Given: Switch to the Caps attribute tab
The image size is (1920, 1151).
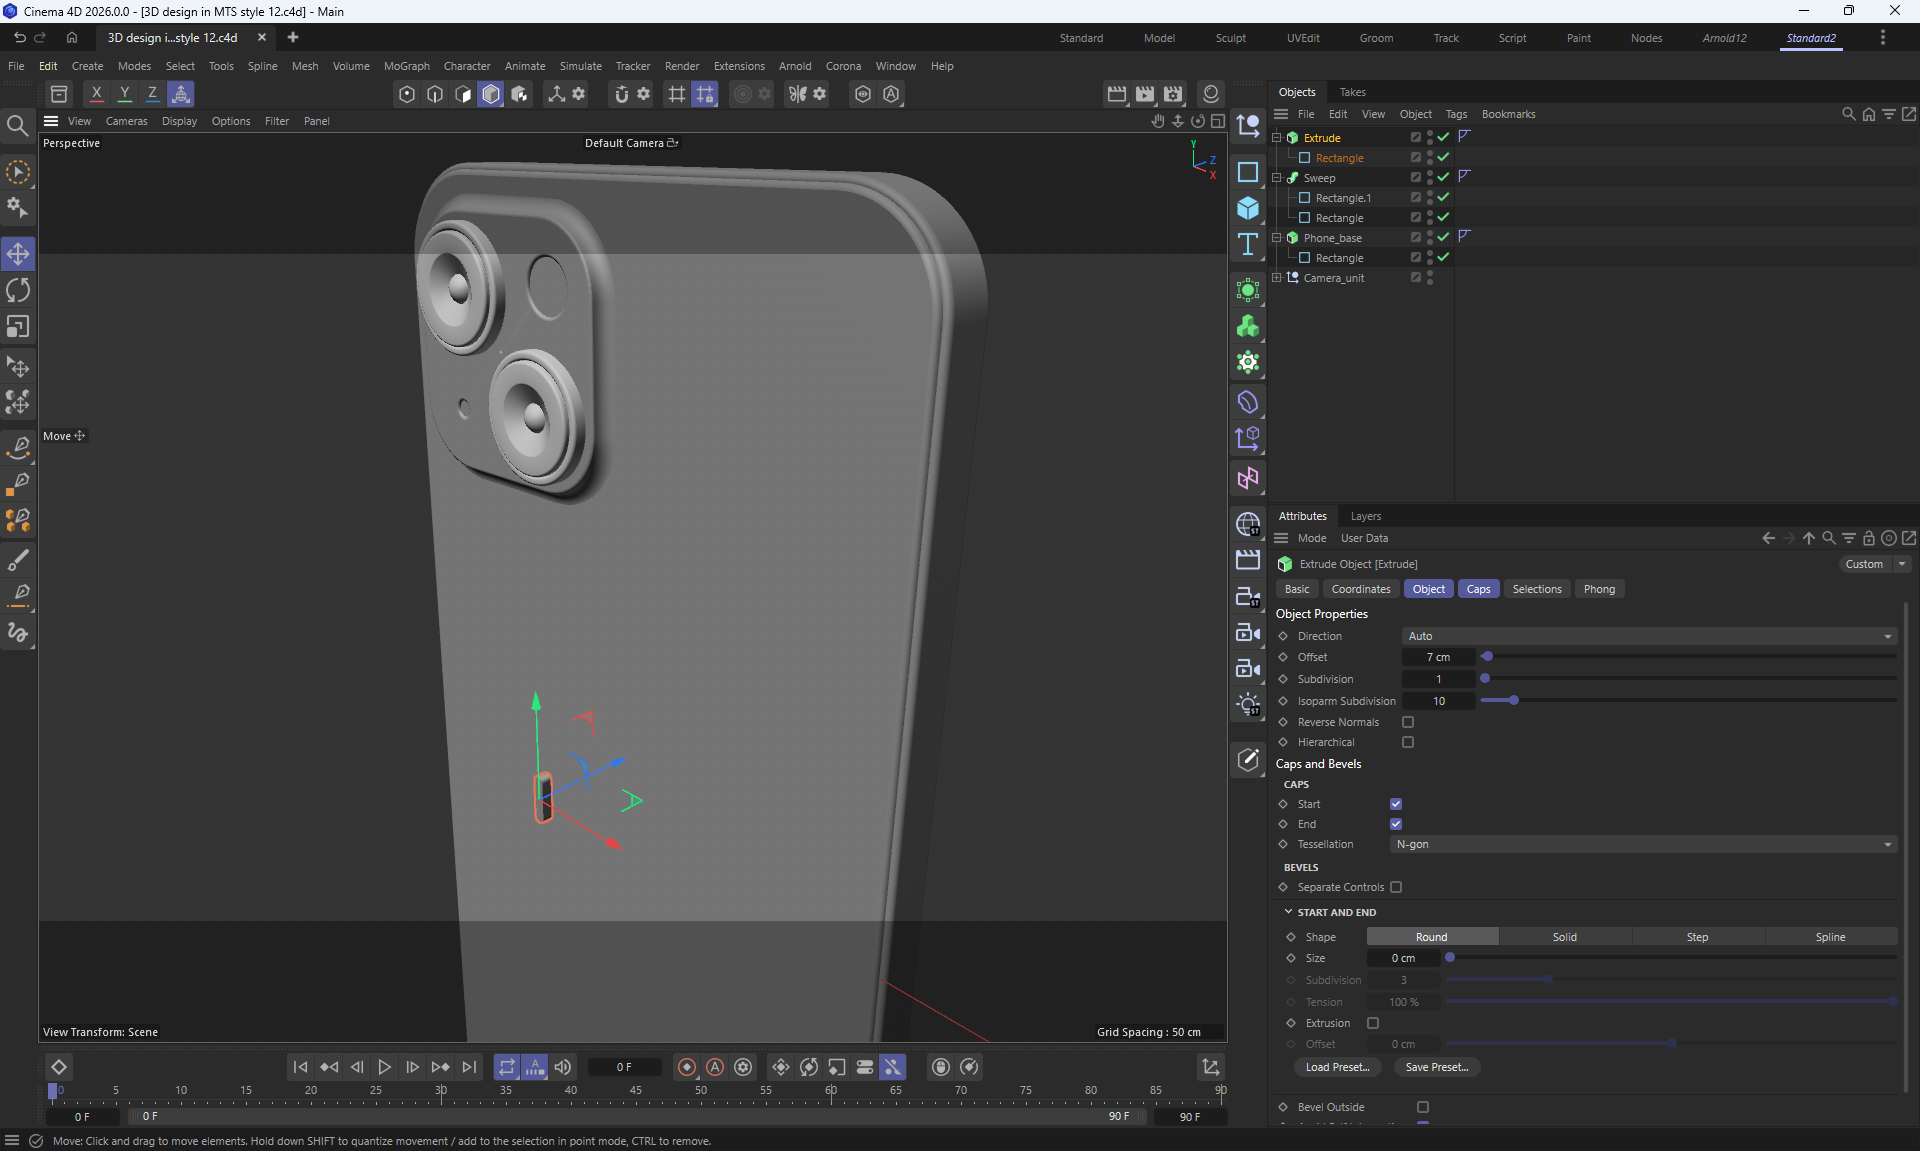Looking at the screenshot, I should 1478,589.
